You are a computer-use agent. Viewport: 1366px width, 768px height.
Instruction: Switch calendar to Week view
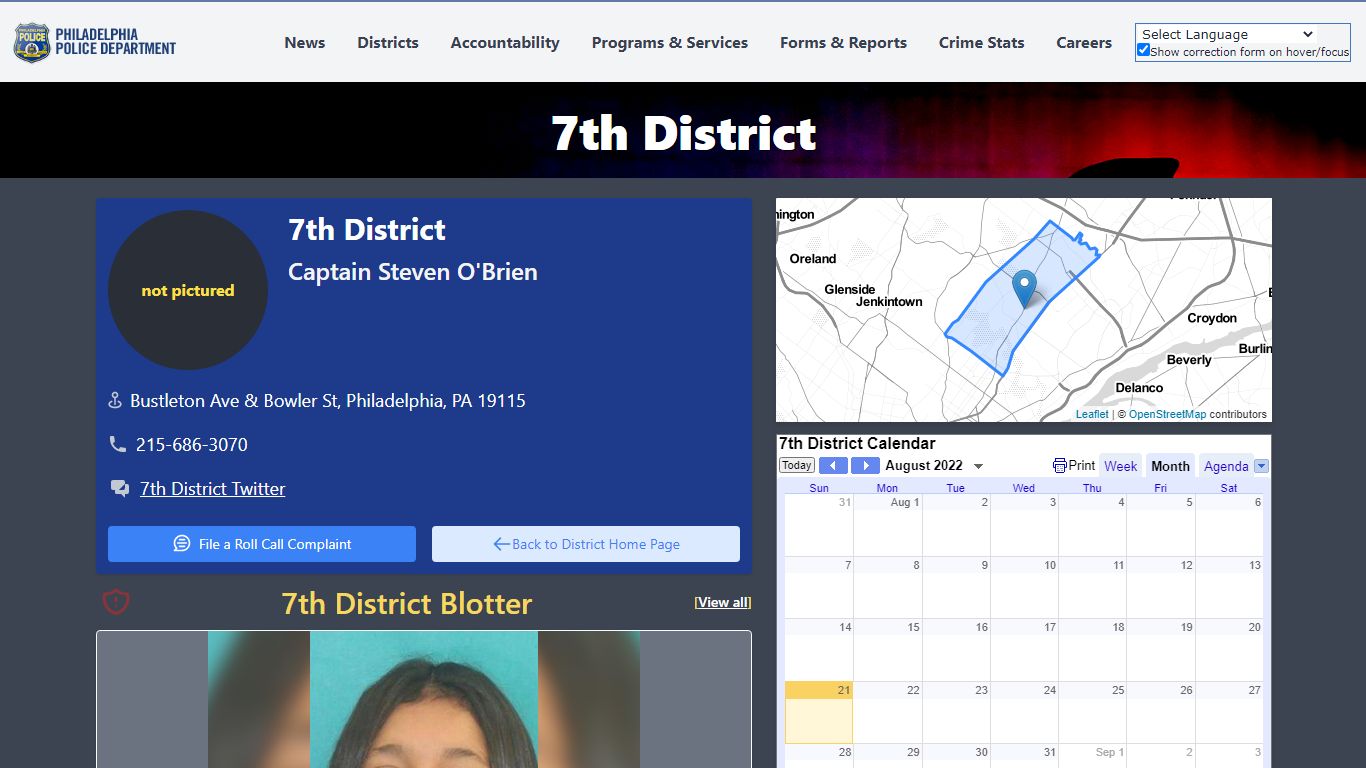(x=1120, y=466)
